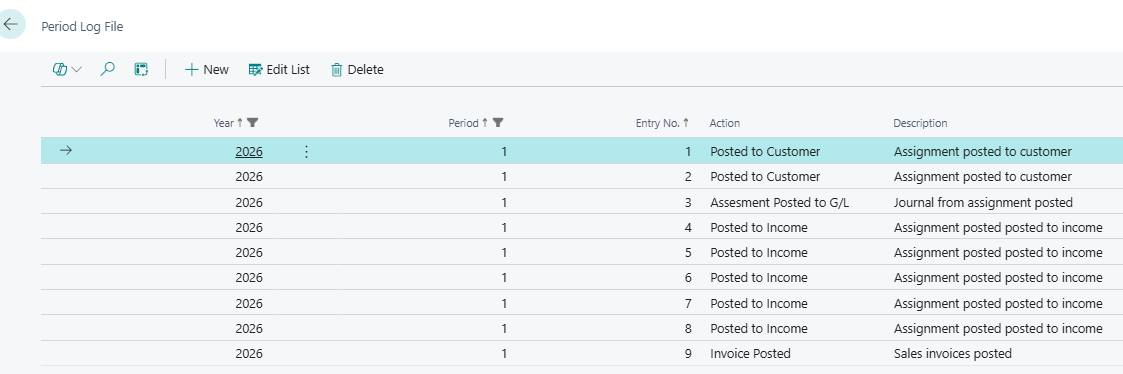Click Entry No. 6 cell
Screen dimensions: 1123x374
point(688,277)
